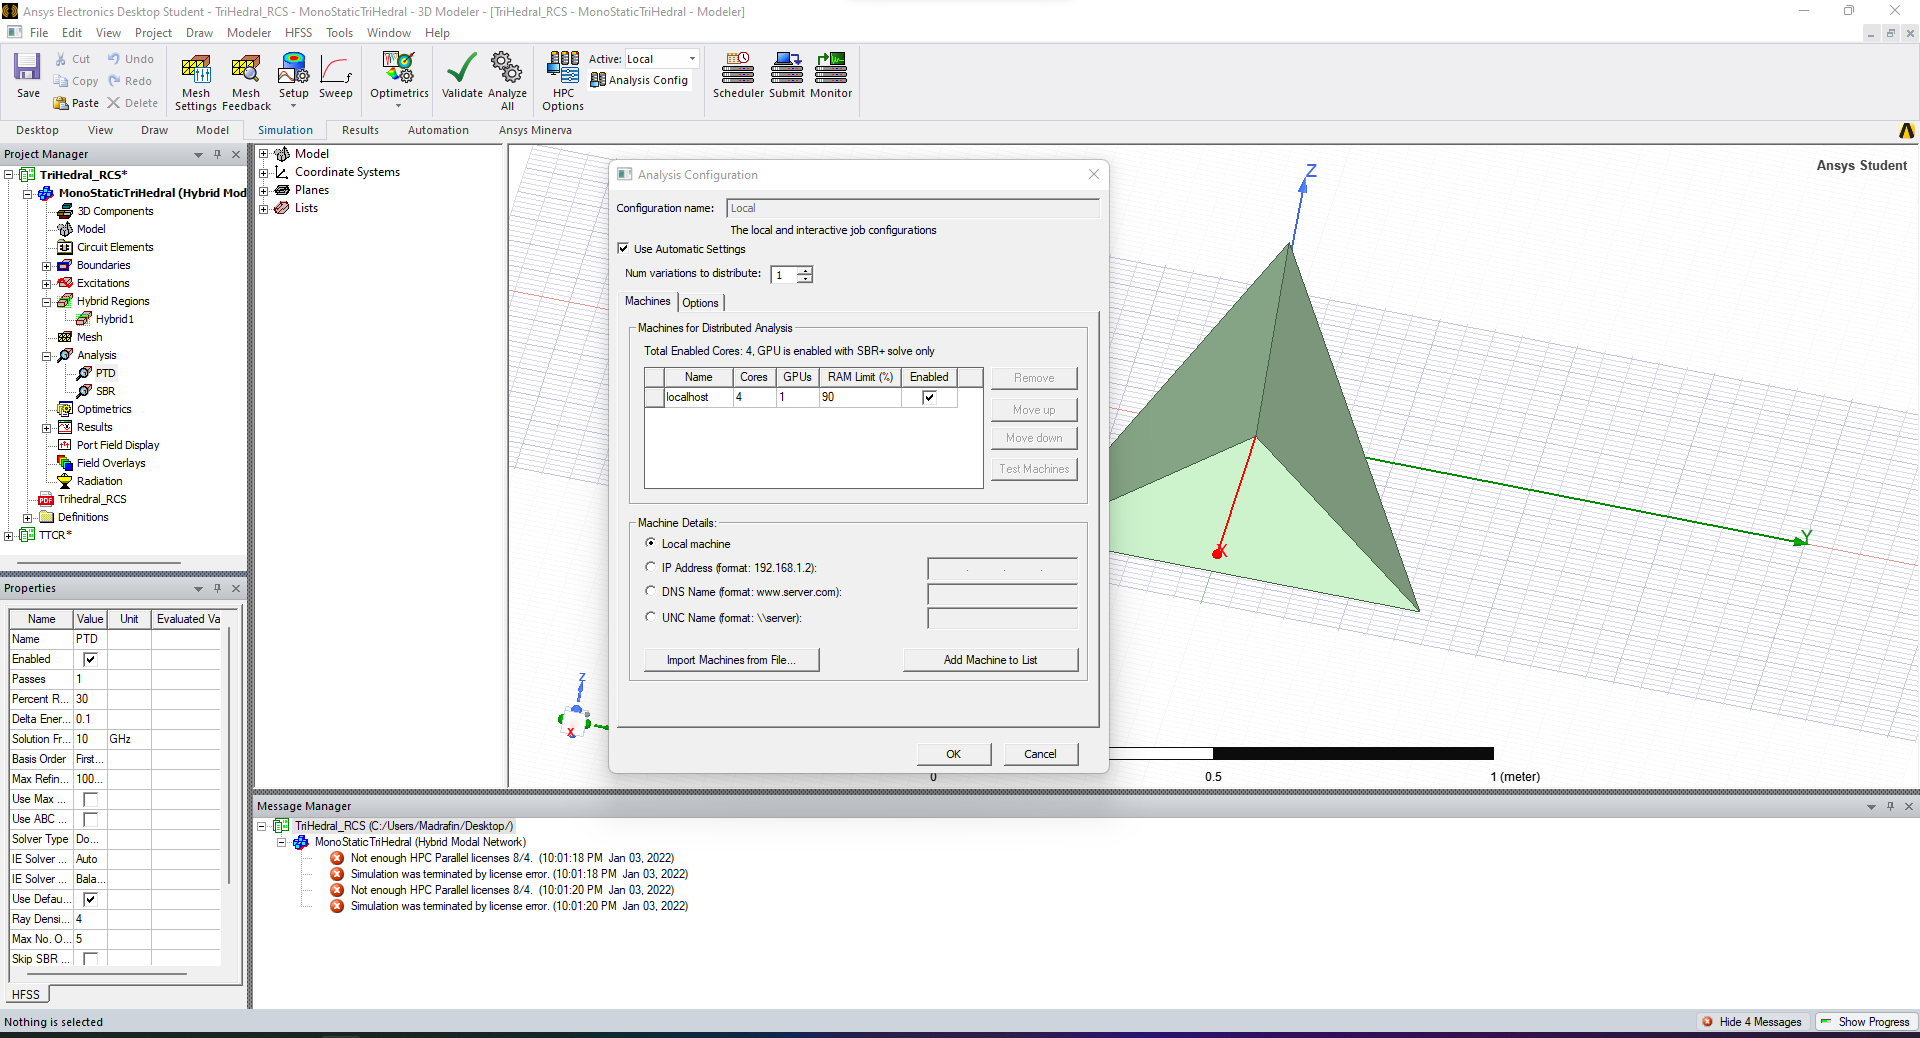Open the Modeler menu
This screenshot has width=1920, height=1038.
(248, 33)
